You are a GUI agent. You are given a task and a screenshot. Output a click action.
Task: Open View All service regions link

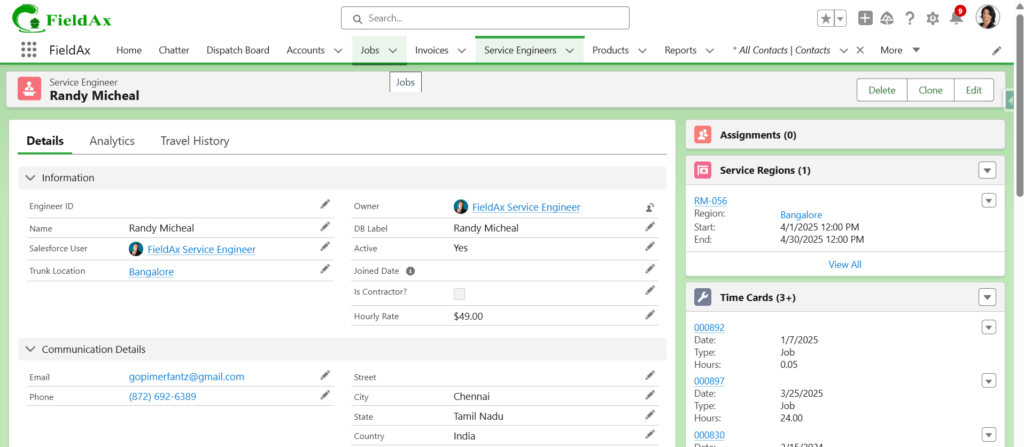tap(844, 265)
